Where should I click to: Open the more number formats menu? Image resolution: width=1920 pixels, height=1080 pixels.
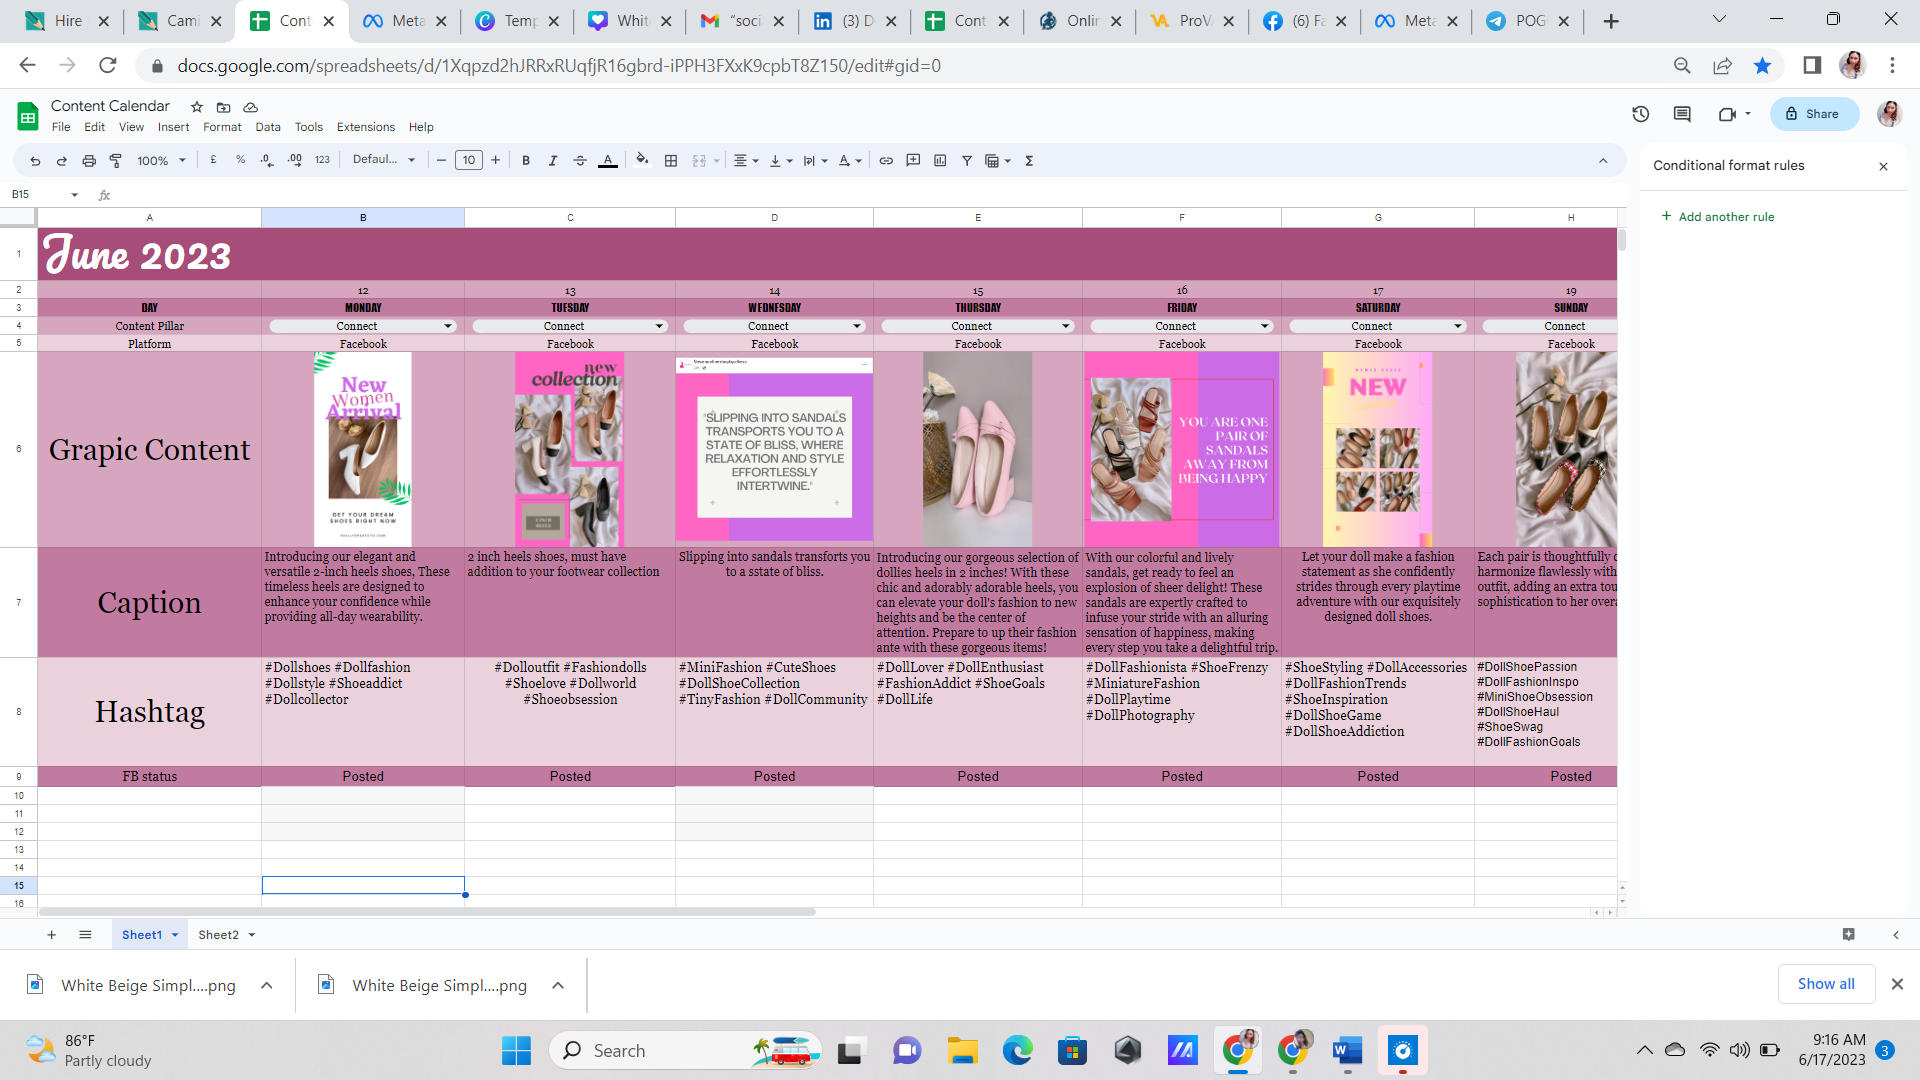point(322,160)
